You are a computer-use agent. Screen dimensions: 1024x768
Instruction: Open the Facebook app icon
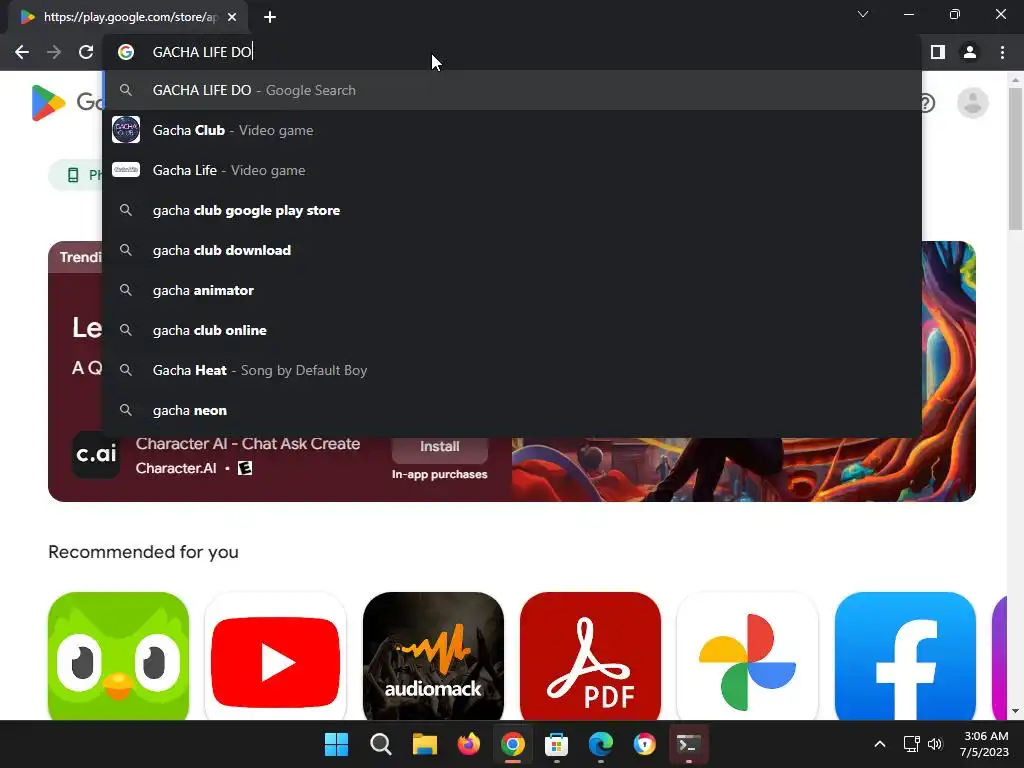tap(905, 656)
